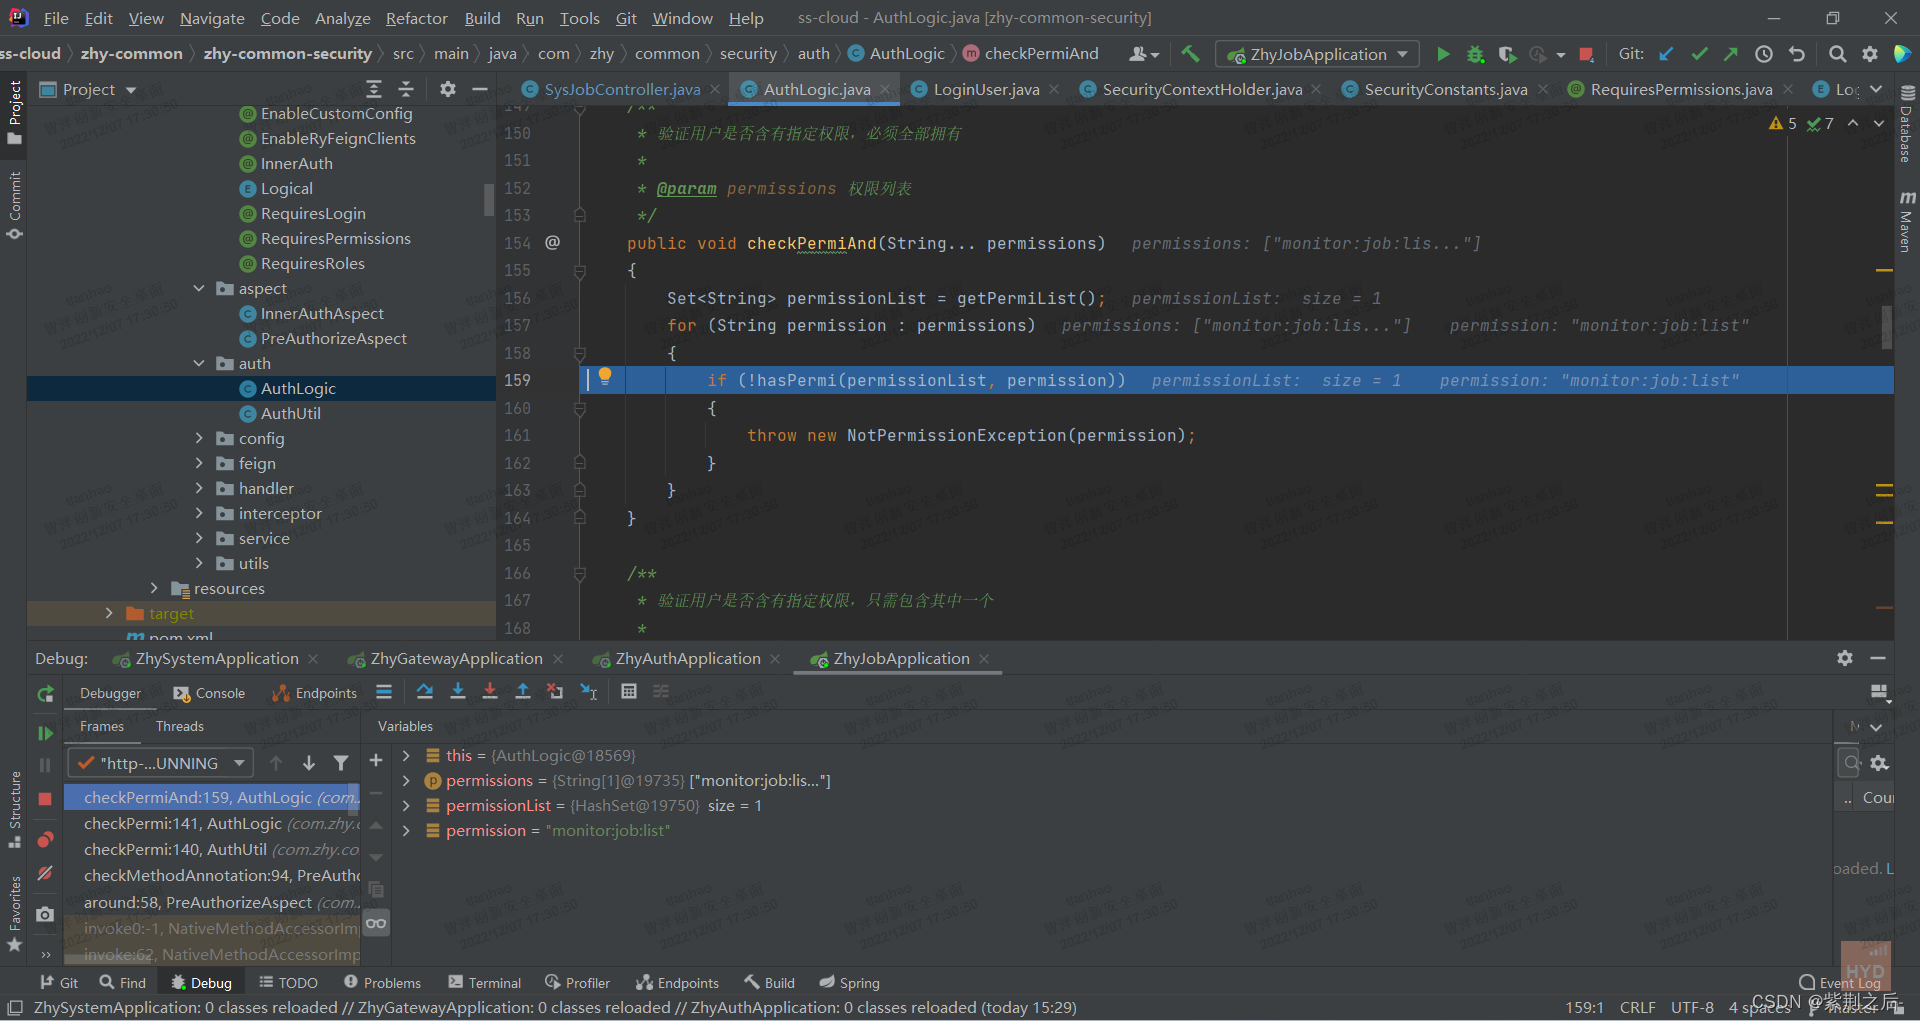Select checkPermi:141, AuthLogic stack frame
The width and height of the screenshot is (1920, 1021).
[x=212, y=823]
